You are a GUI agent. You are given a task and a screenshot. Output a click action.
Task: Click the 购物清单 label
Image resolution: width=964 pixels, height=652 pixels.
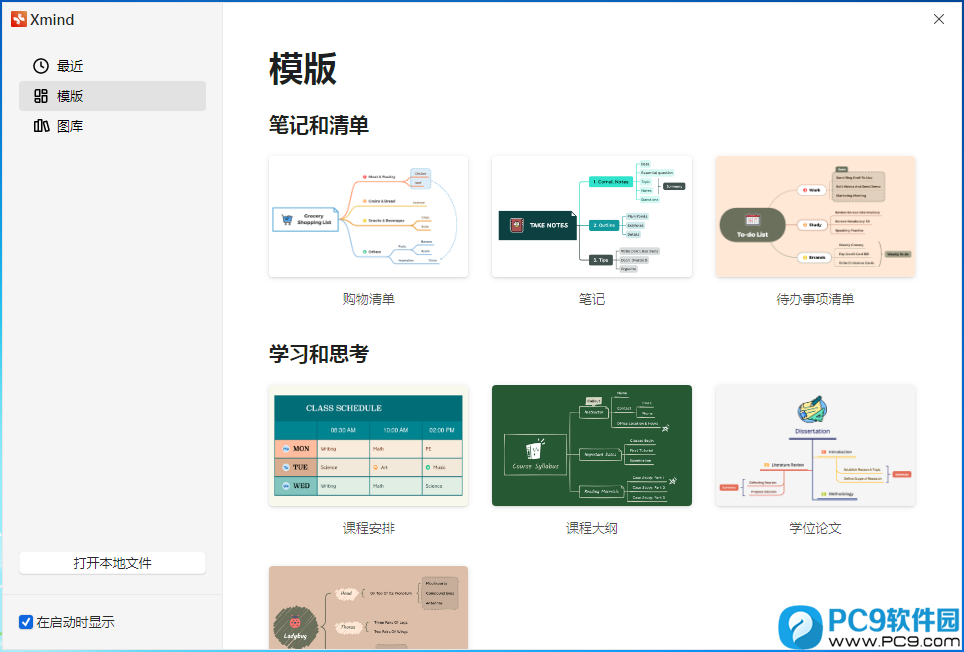(368, 299)
